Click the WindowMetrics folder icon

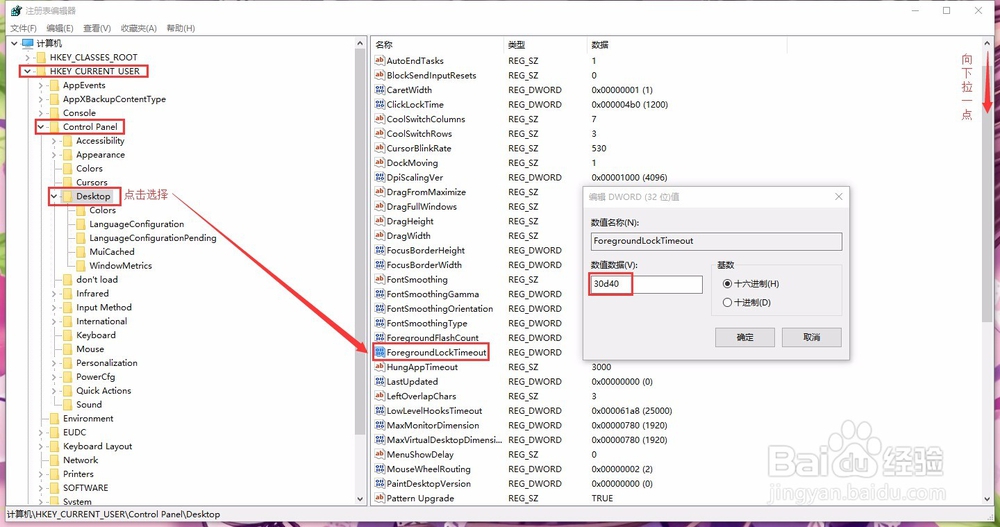coord(80,266)
